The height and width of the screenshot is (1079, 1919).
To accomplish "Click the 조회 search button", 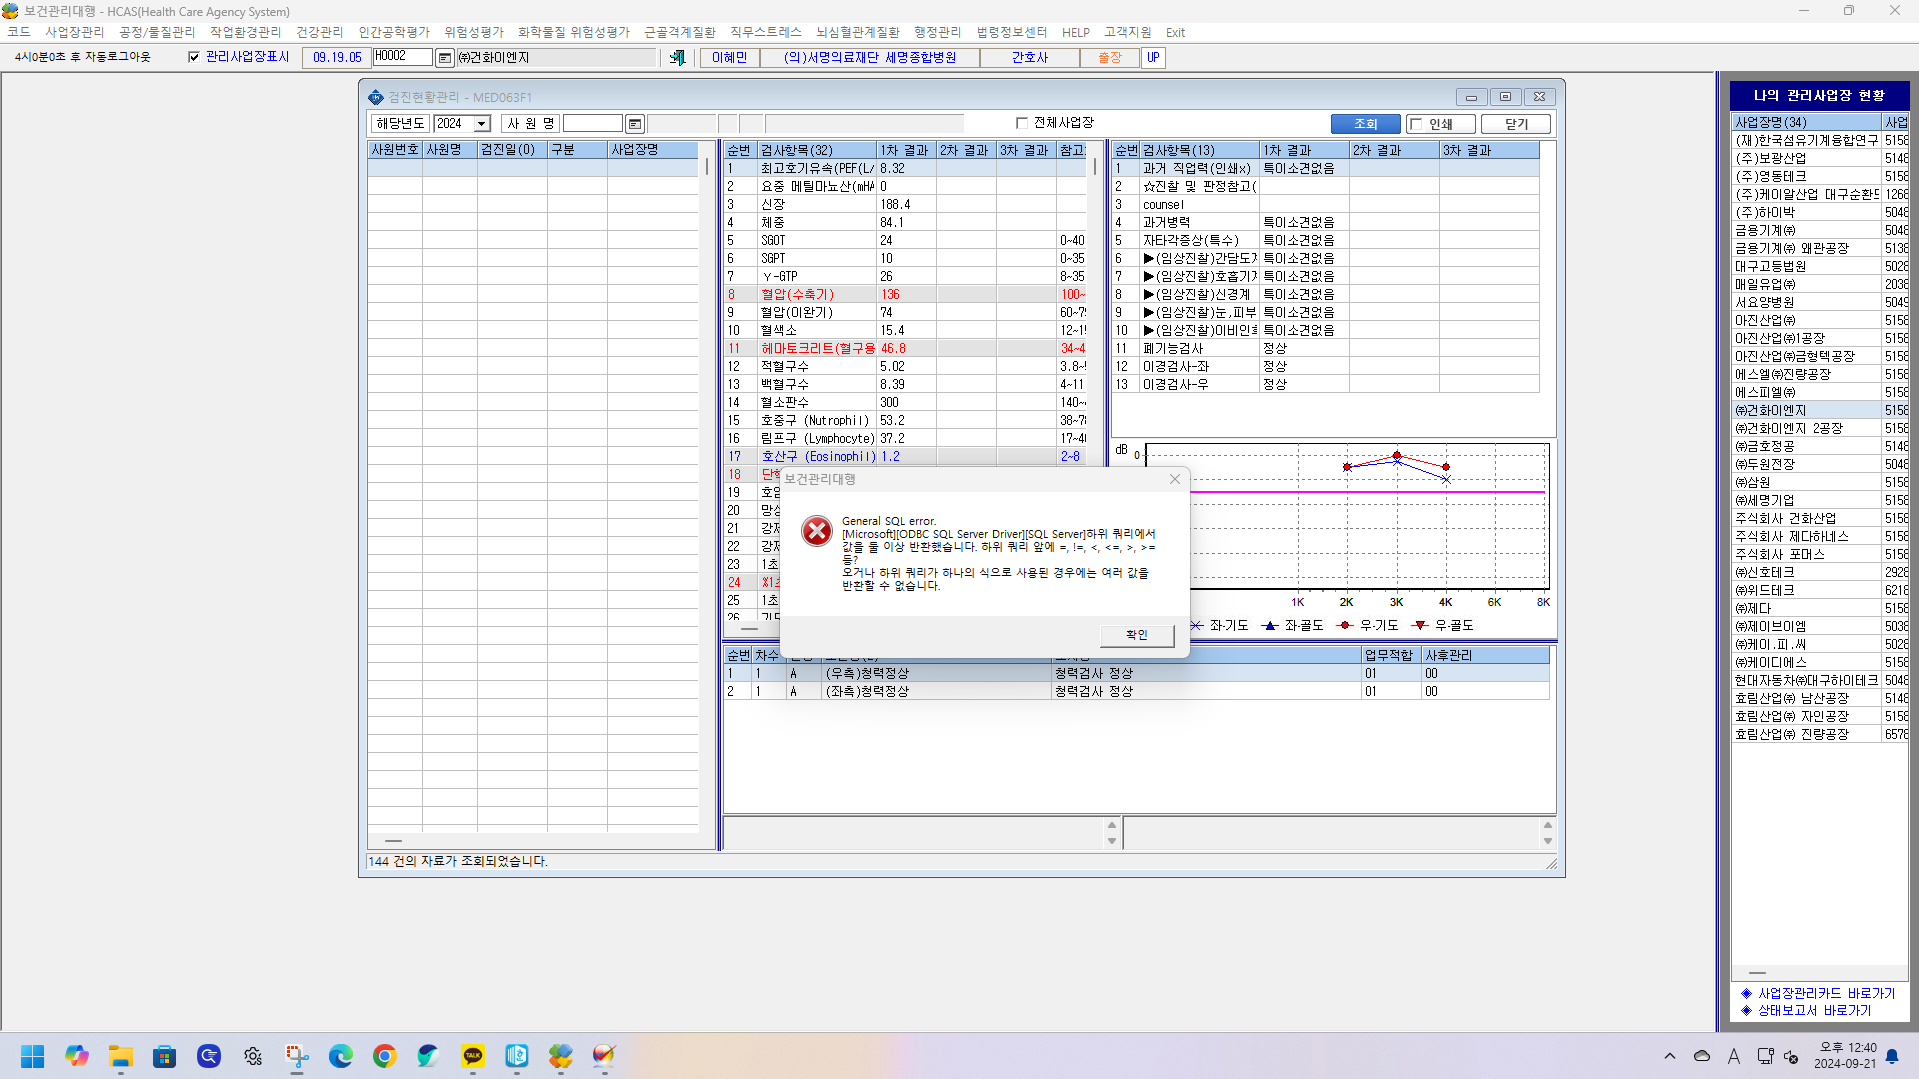I will tap(1365, 124).
